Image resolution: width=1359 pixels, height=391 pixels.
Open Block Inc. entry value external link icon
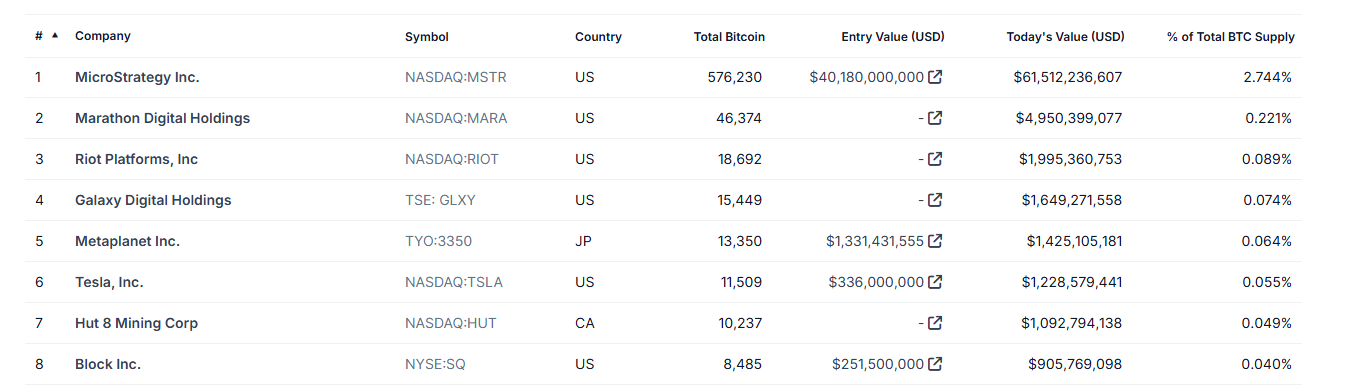click(x=935, y=364)
